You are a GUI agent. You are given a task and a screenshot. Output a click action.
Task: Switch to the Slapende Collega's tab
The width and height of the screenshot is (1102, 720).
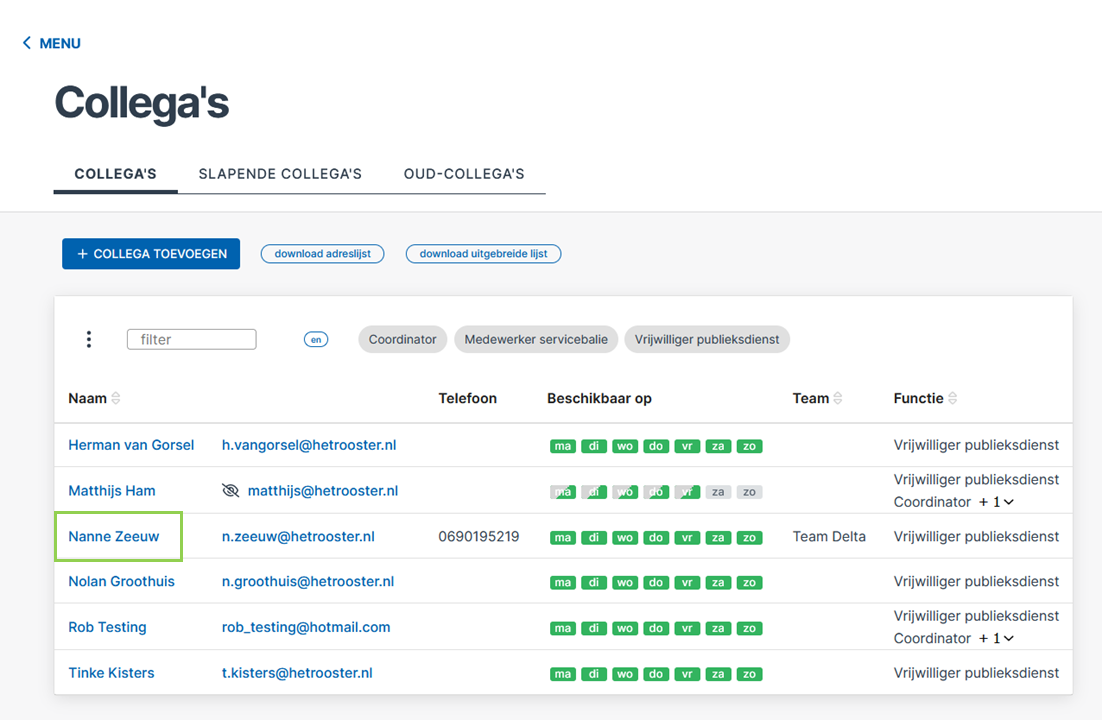[x=280, y=174]
